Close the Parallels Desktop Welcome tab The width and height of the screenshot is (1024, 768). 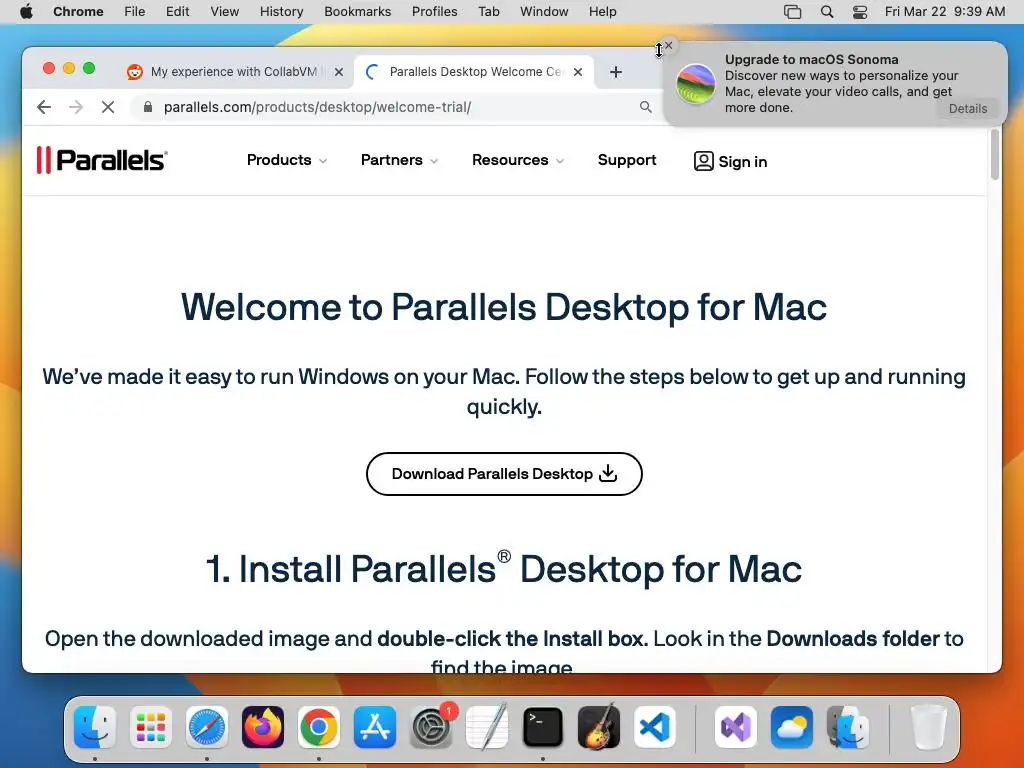click(x=578, y=72)
